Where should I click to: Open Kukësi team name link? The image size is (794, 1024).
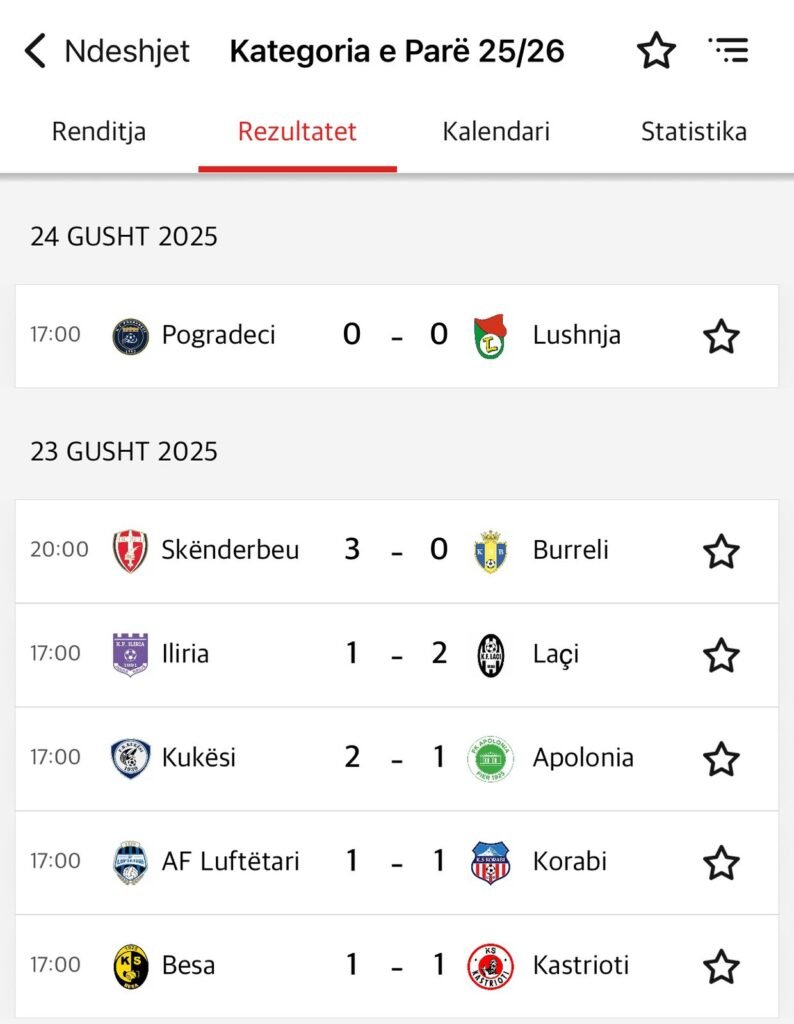click(x=199, y=758)
